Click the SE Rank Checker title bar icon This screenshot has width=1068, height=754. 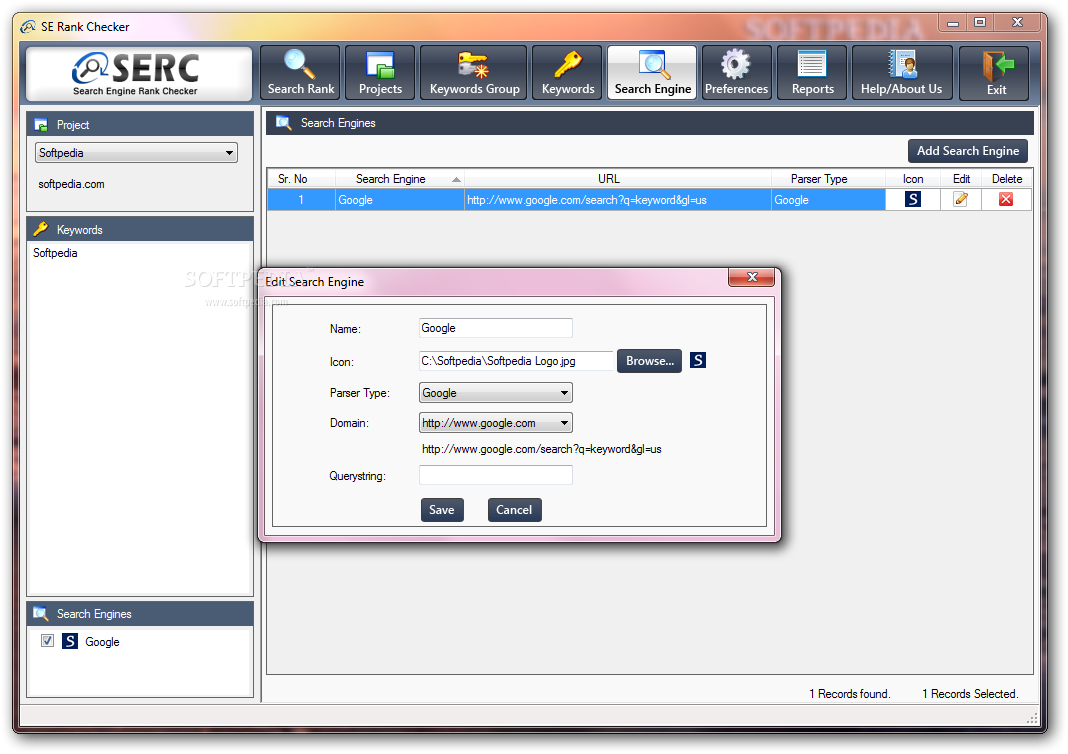(x=28, y=27)
